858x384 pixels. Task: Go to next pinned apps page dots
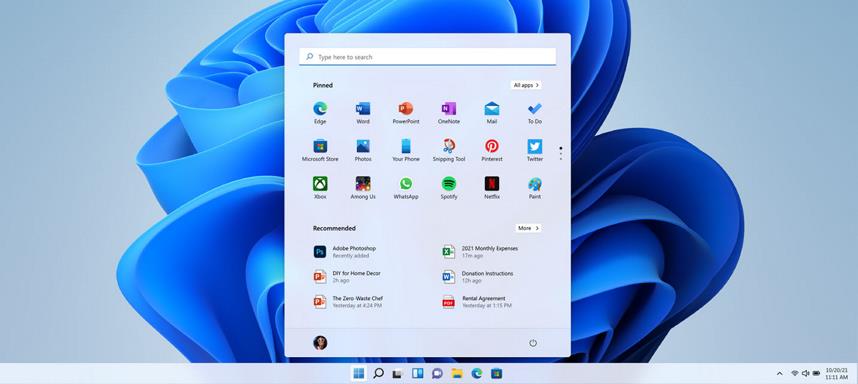(561, 153)
